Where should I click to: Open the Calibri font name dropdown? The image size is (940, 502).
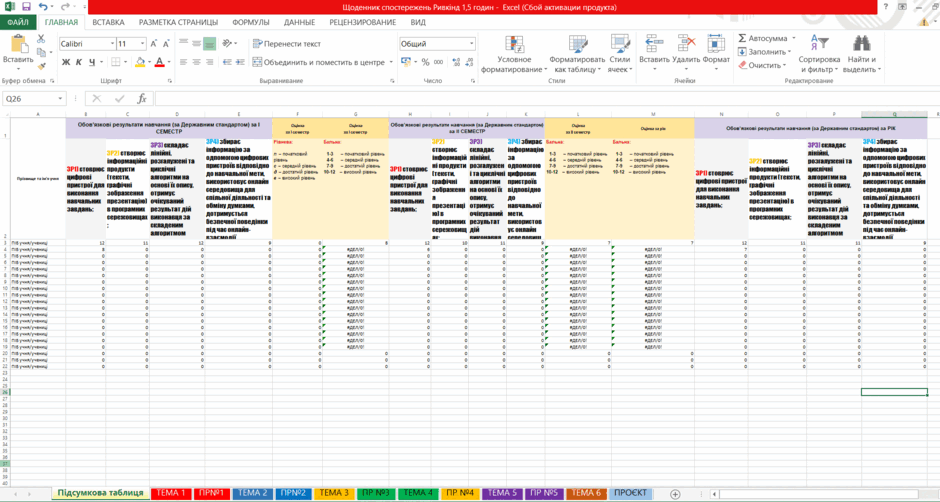113,44
